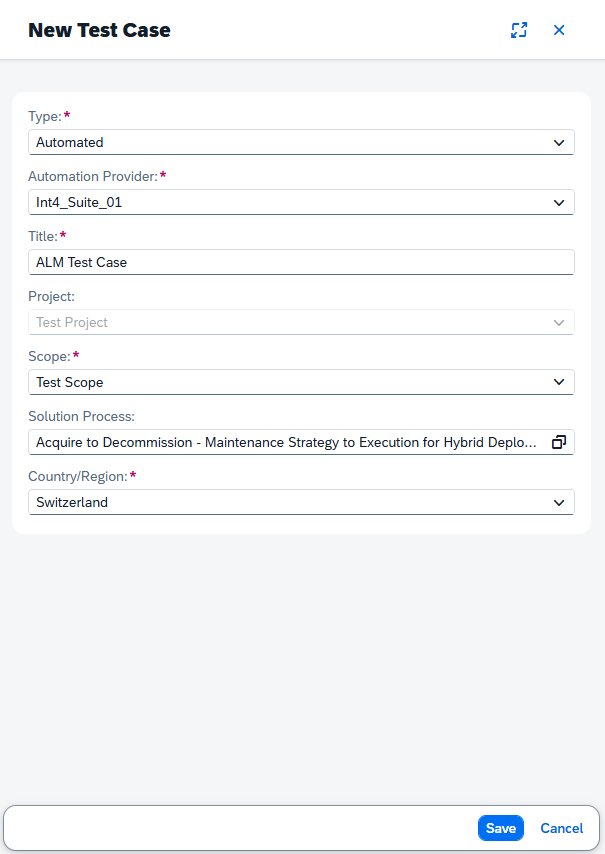Screen dimensions: 605x854
Task: Expand the Type dropdown arrow
Action: coord(559,143)
